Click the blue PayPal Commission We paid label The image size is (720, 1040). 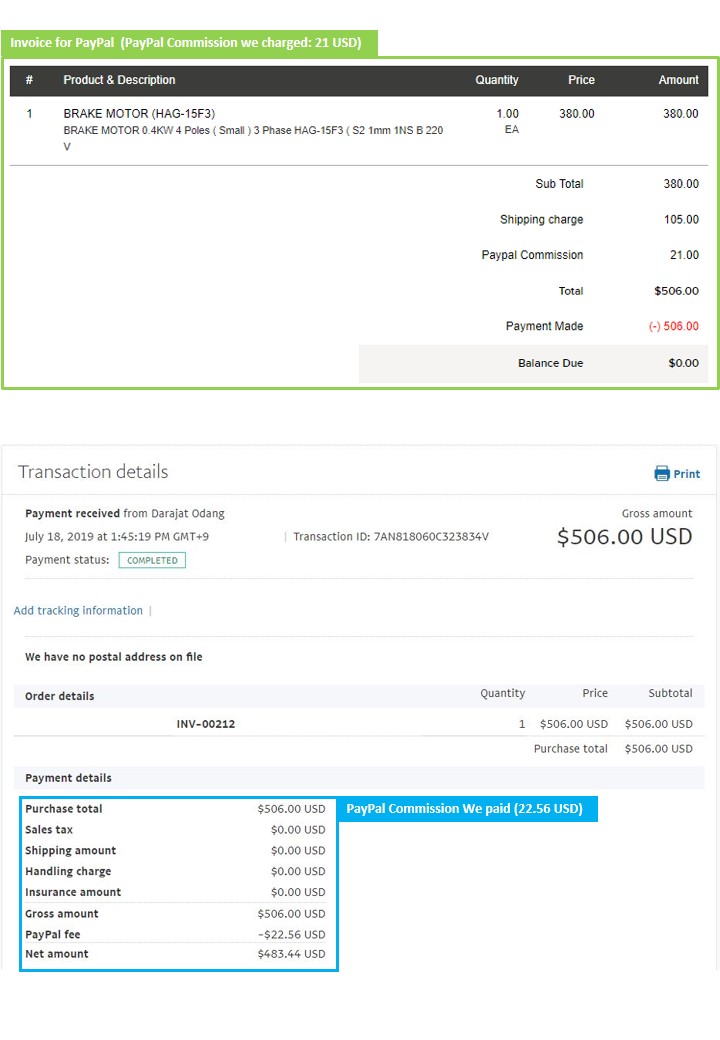tap(465, 808)
